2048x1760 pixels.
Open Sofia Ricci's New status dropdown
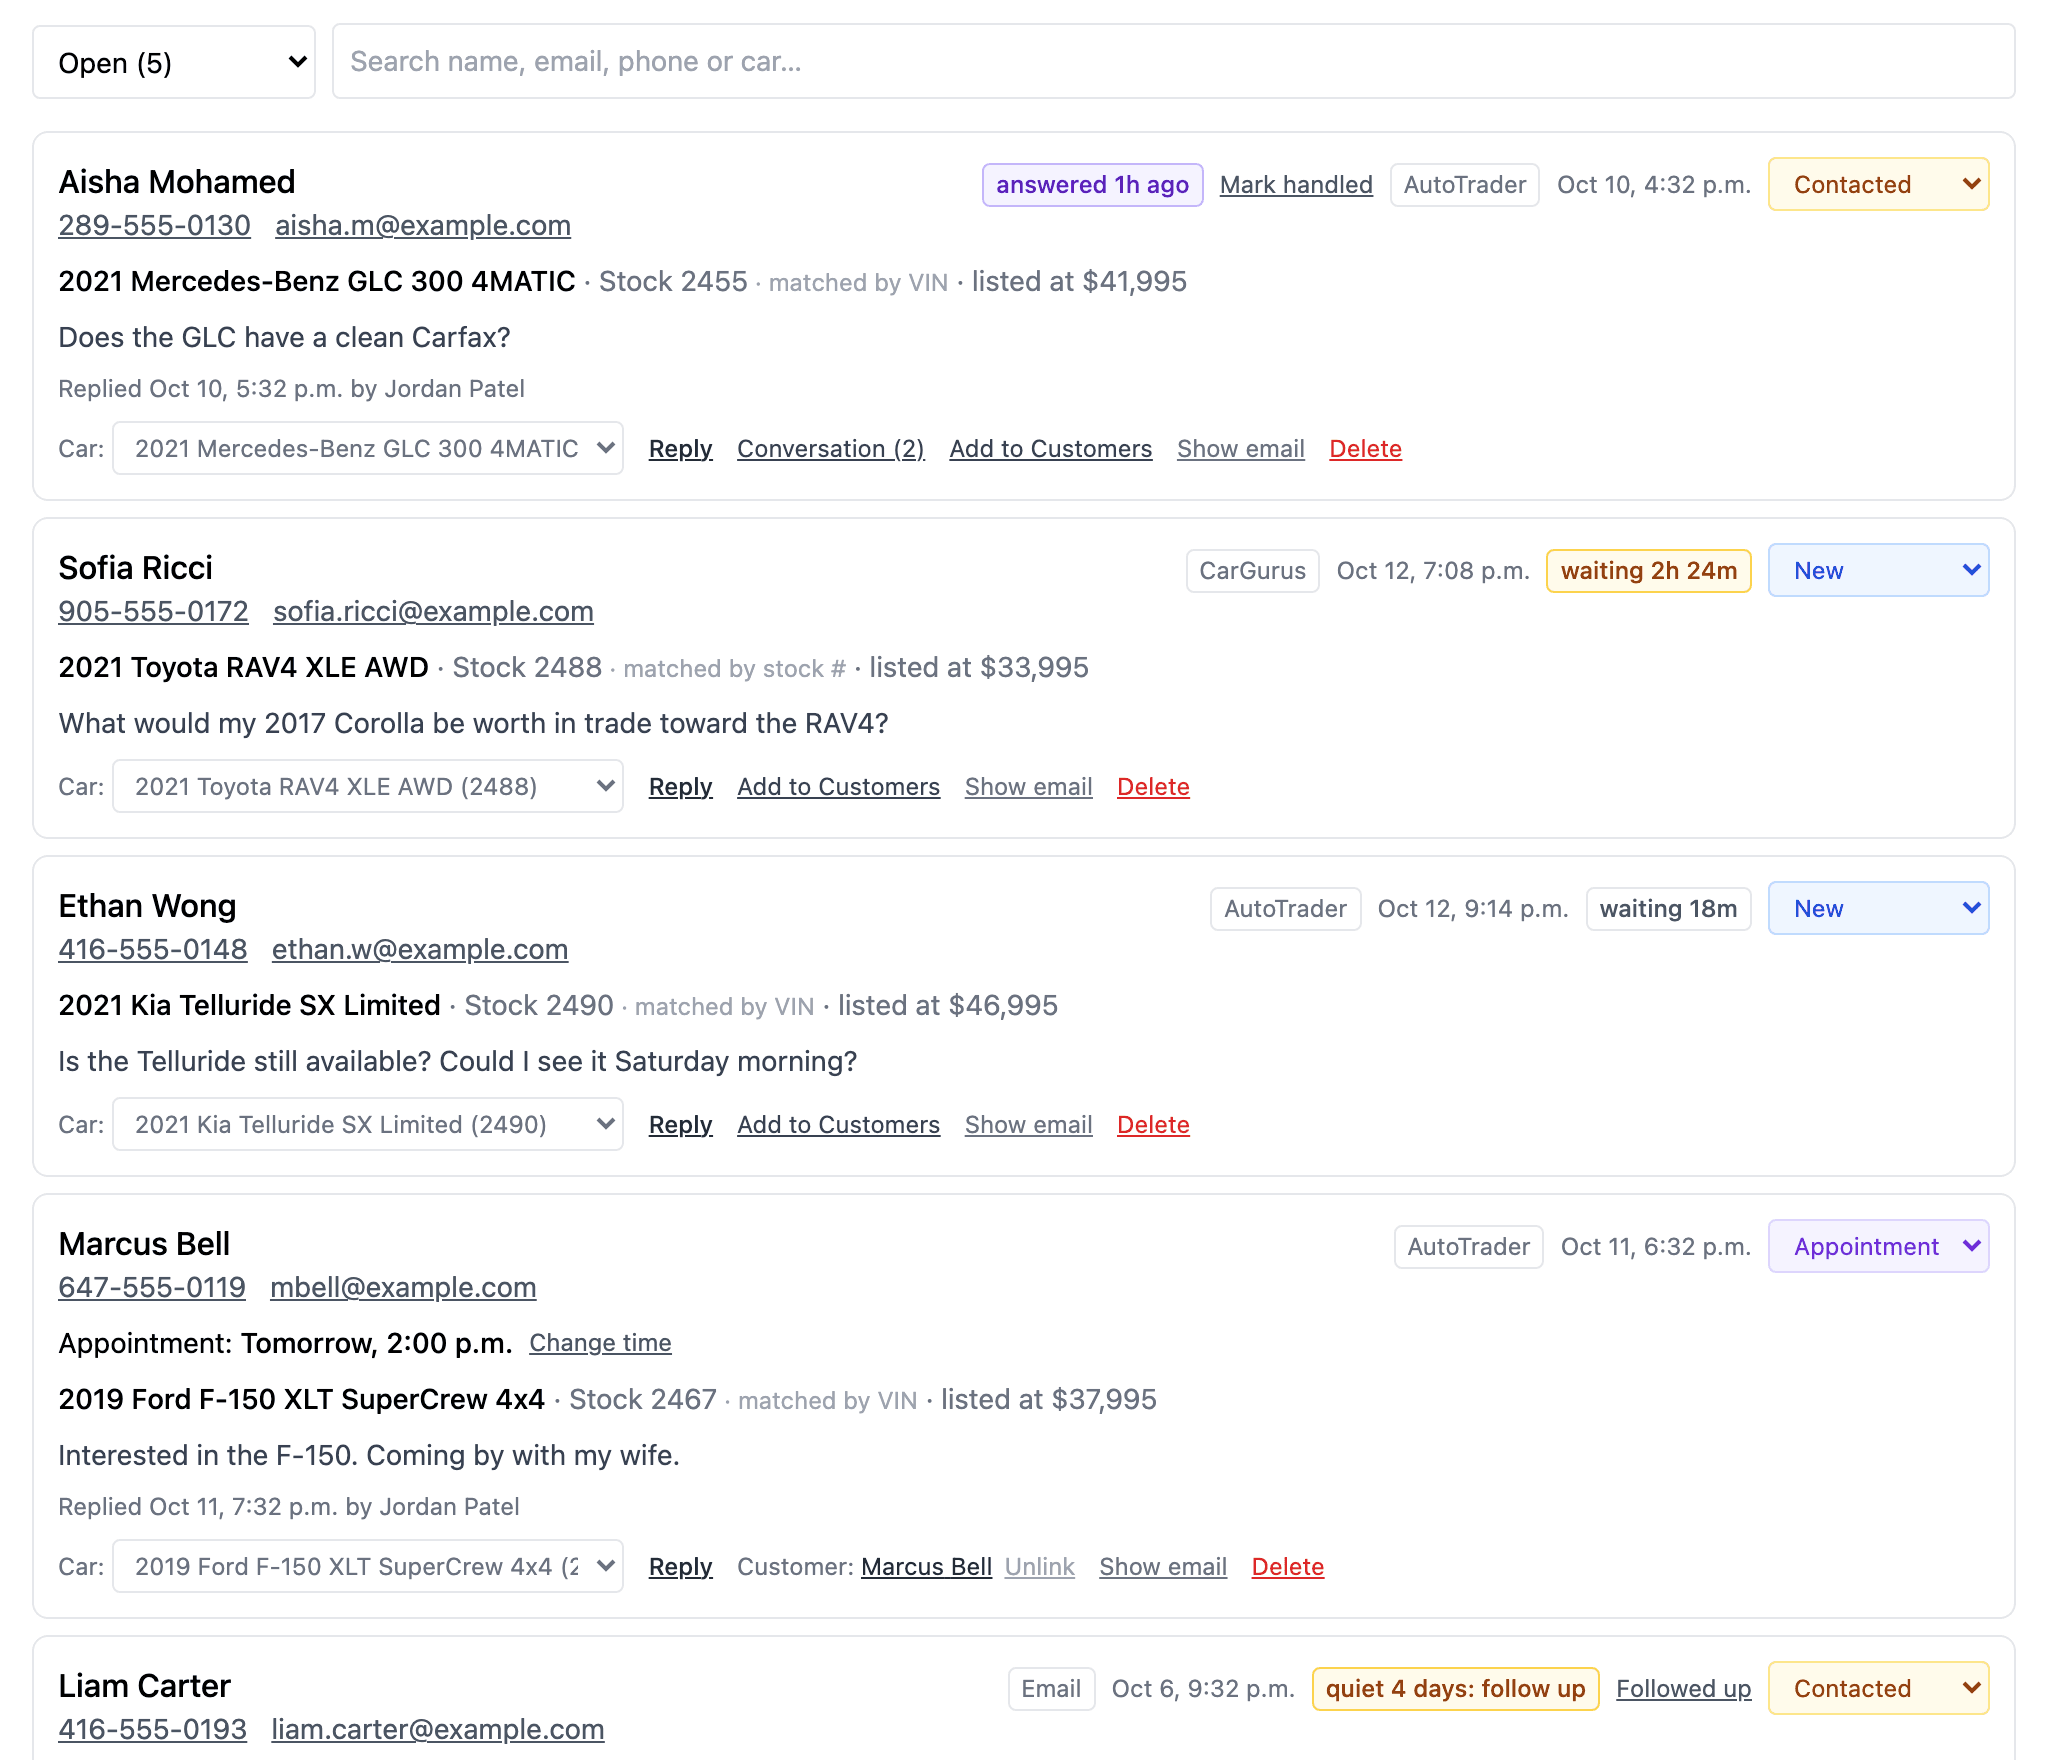coord(1878,570)
